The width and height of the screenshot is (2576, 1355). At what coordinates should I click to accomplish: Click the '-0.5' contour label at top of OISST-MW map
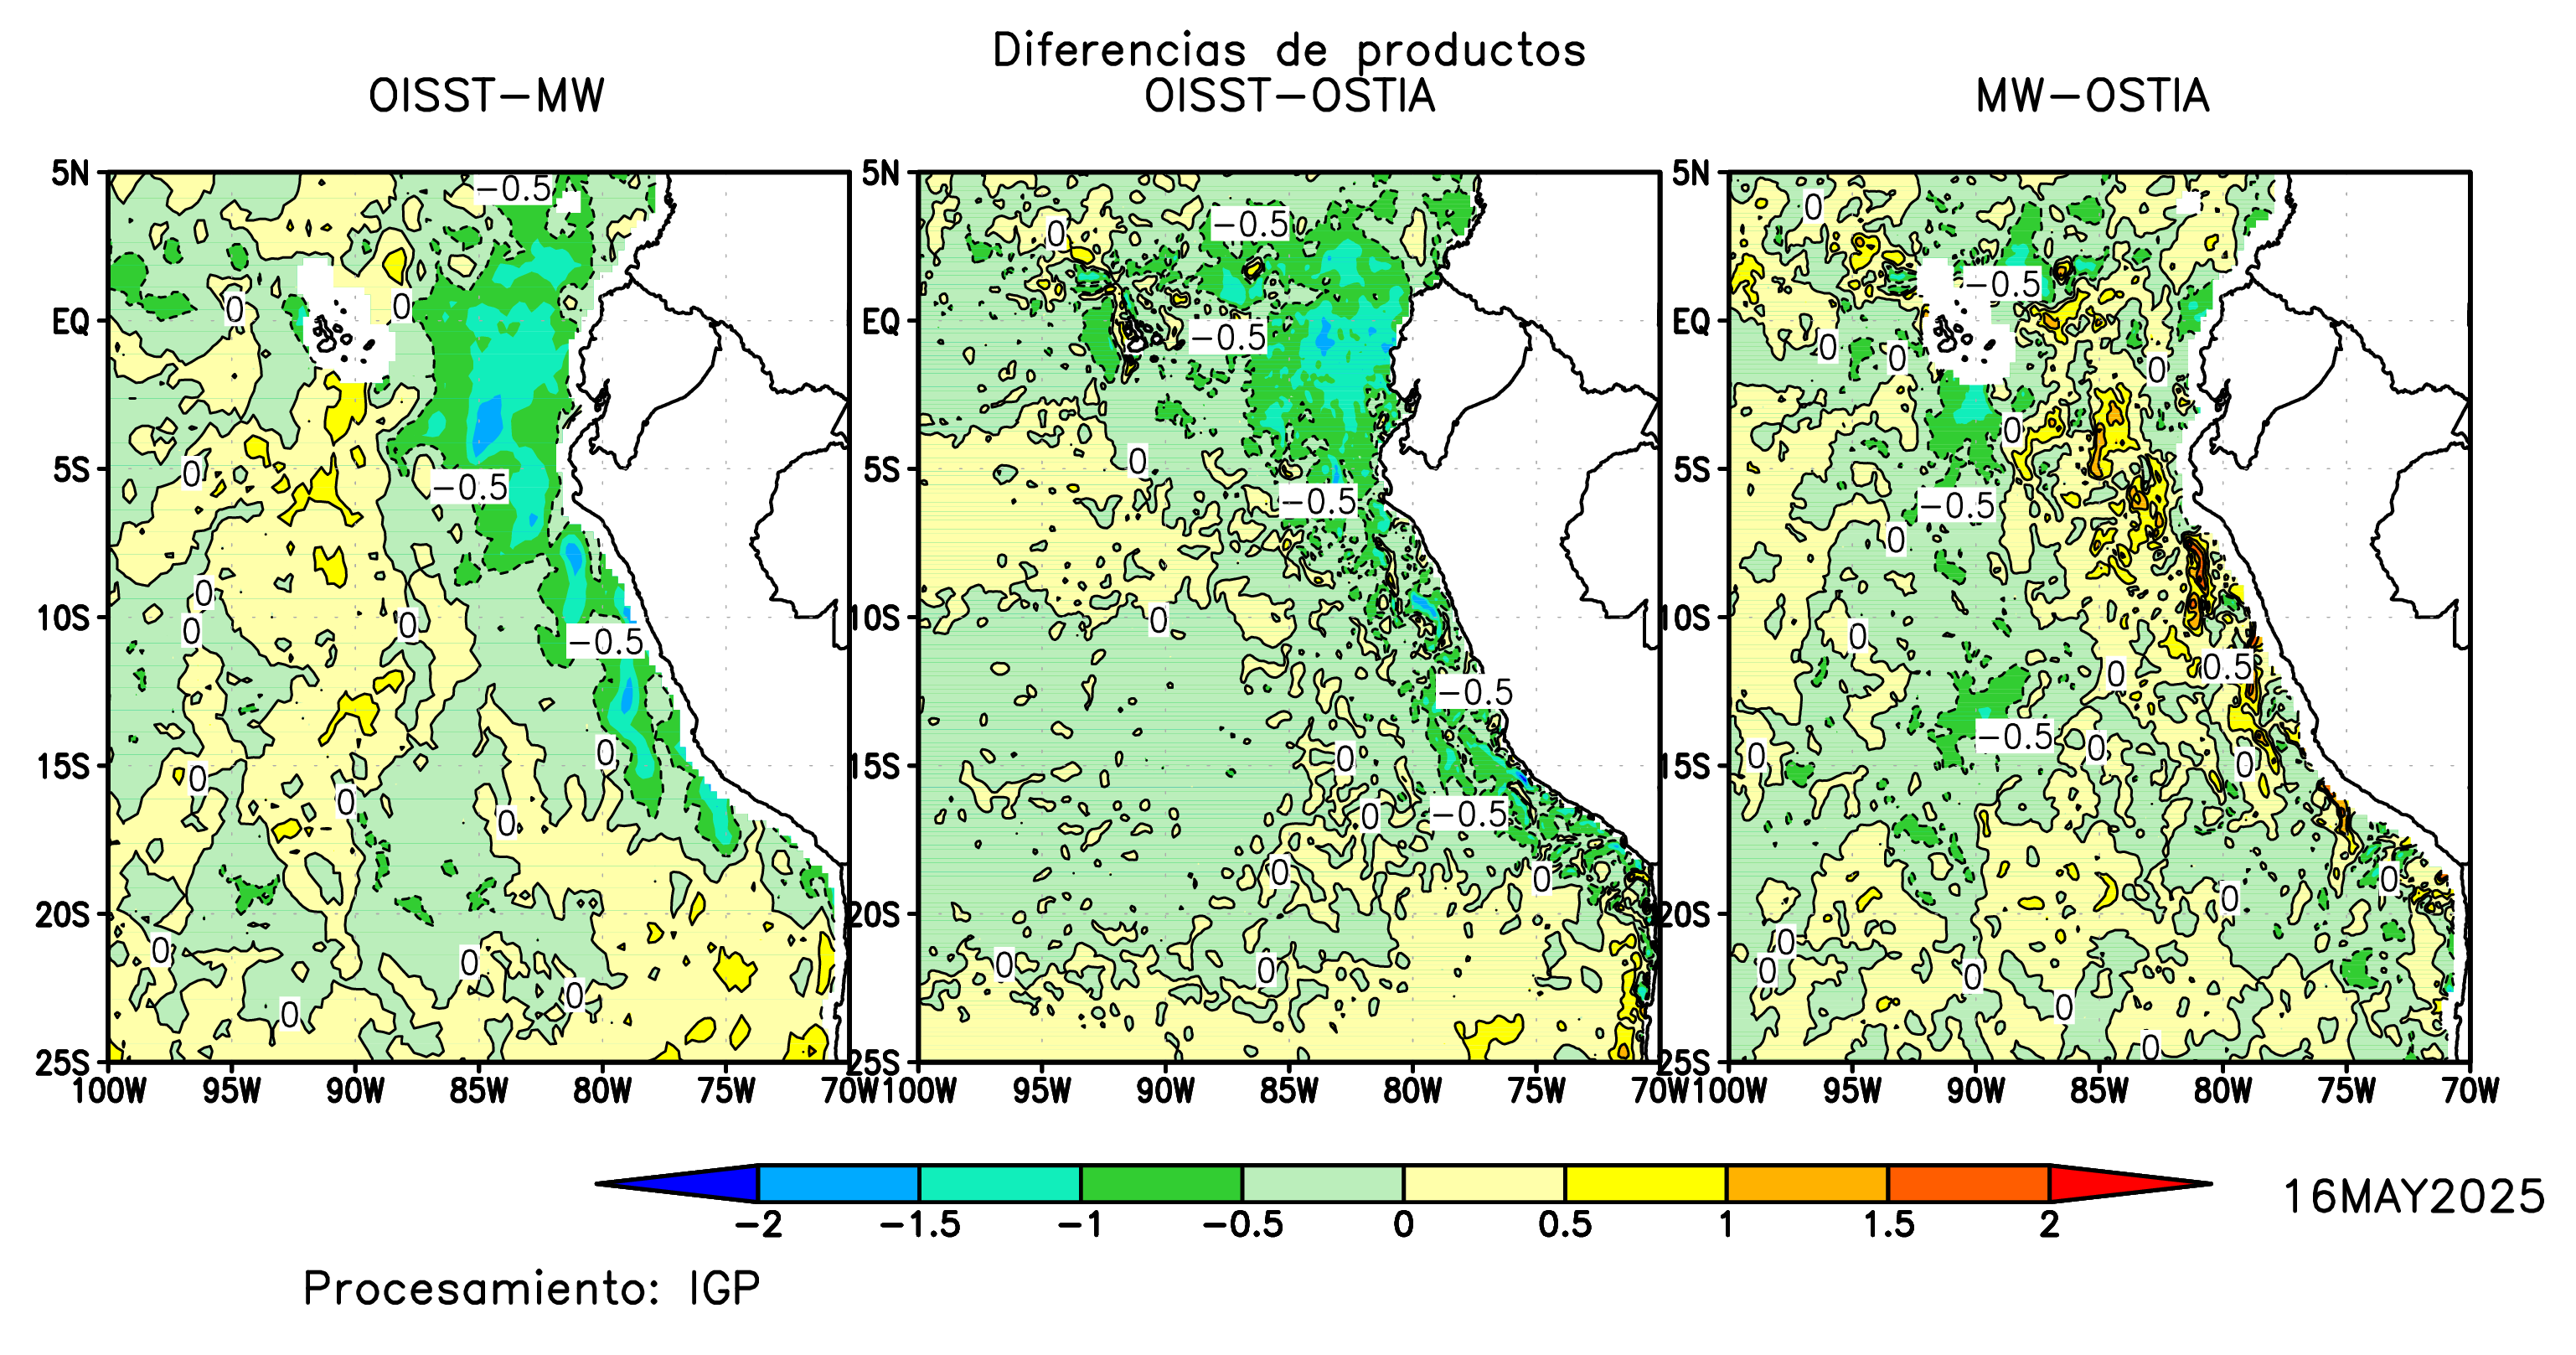tap(513, 189)
